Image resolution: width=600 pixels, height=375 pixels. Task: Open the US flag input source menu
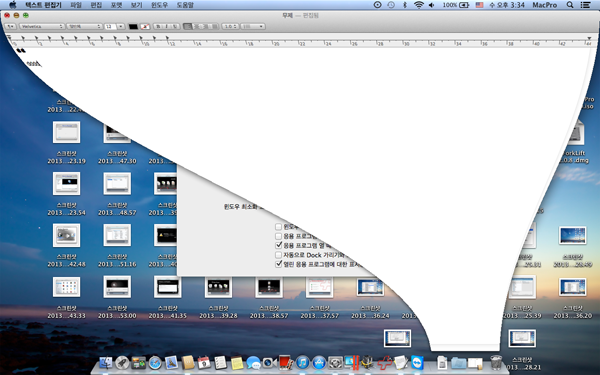click(x=479, y=5)
